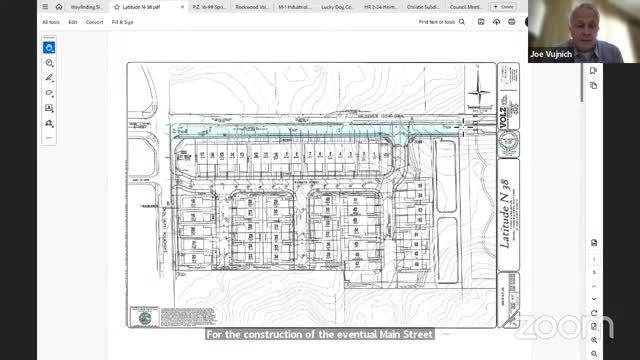Open the Edit menu item
Image resolution: width=640 pixels, height=360 pixels.
pyautogui.click(x=73, y=22)
